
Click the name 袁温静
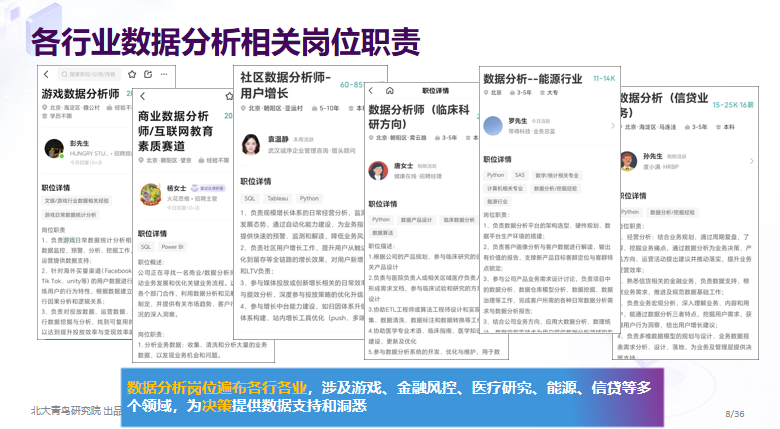pos(278,139)
